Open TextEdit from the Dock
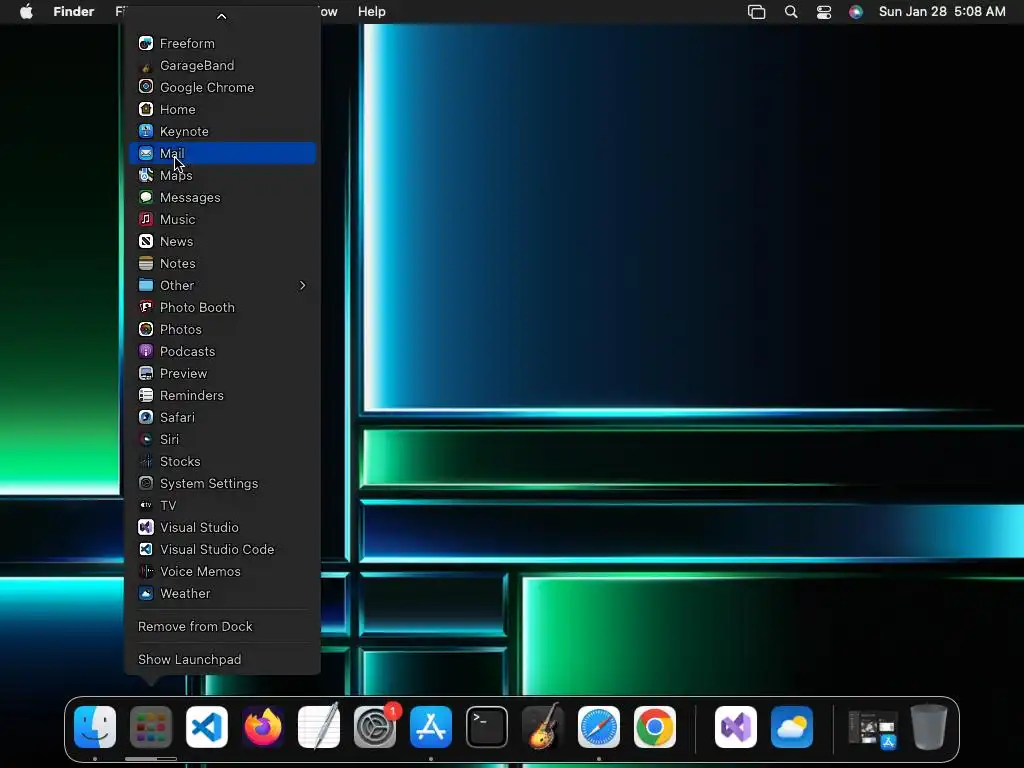The width and height of the screenshot is (1024, 768). pyautogui.click(x=319, y=727)
